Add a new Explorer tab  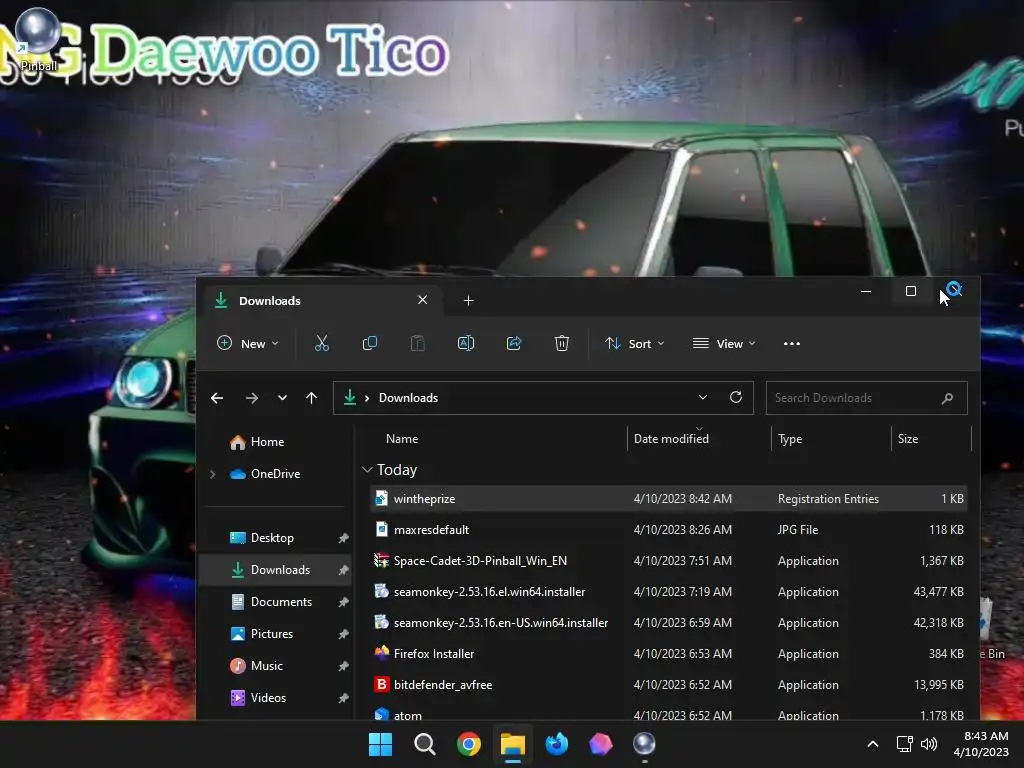point(468,300)
